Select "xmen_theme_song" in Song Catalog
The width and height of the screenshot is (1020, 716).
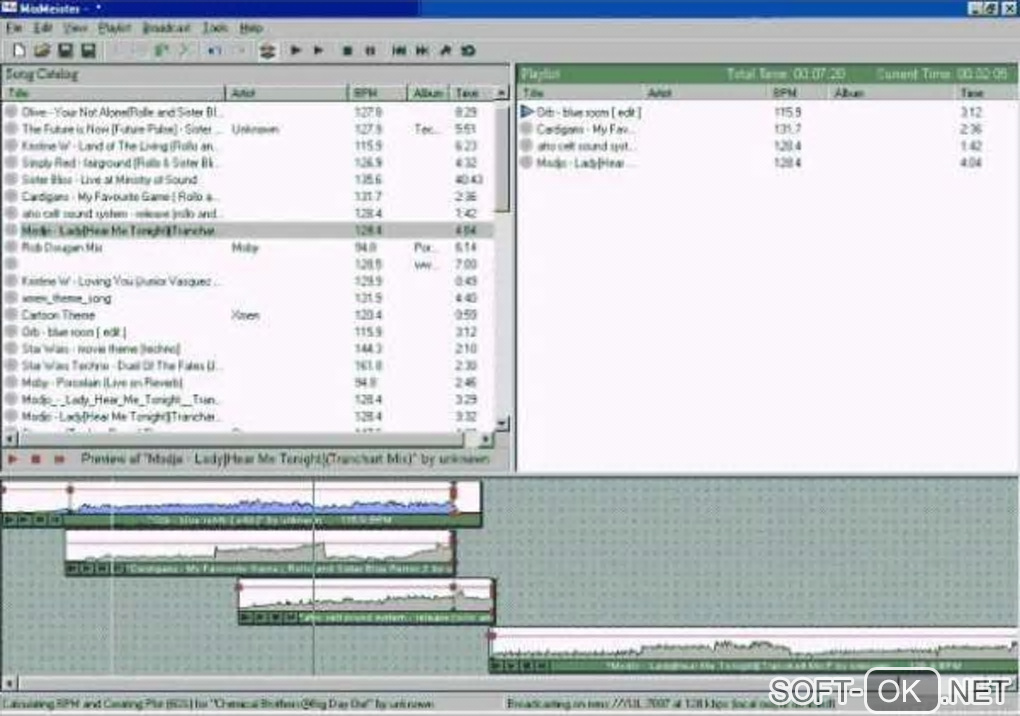tap(247, 298)
